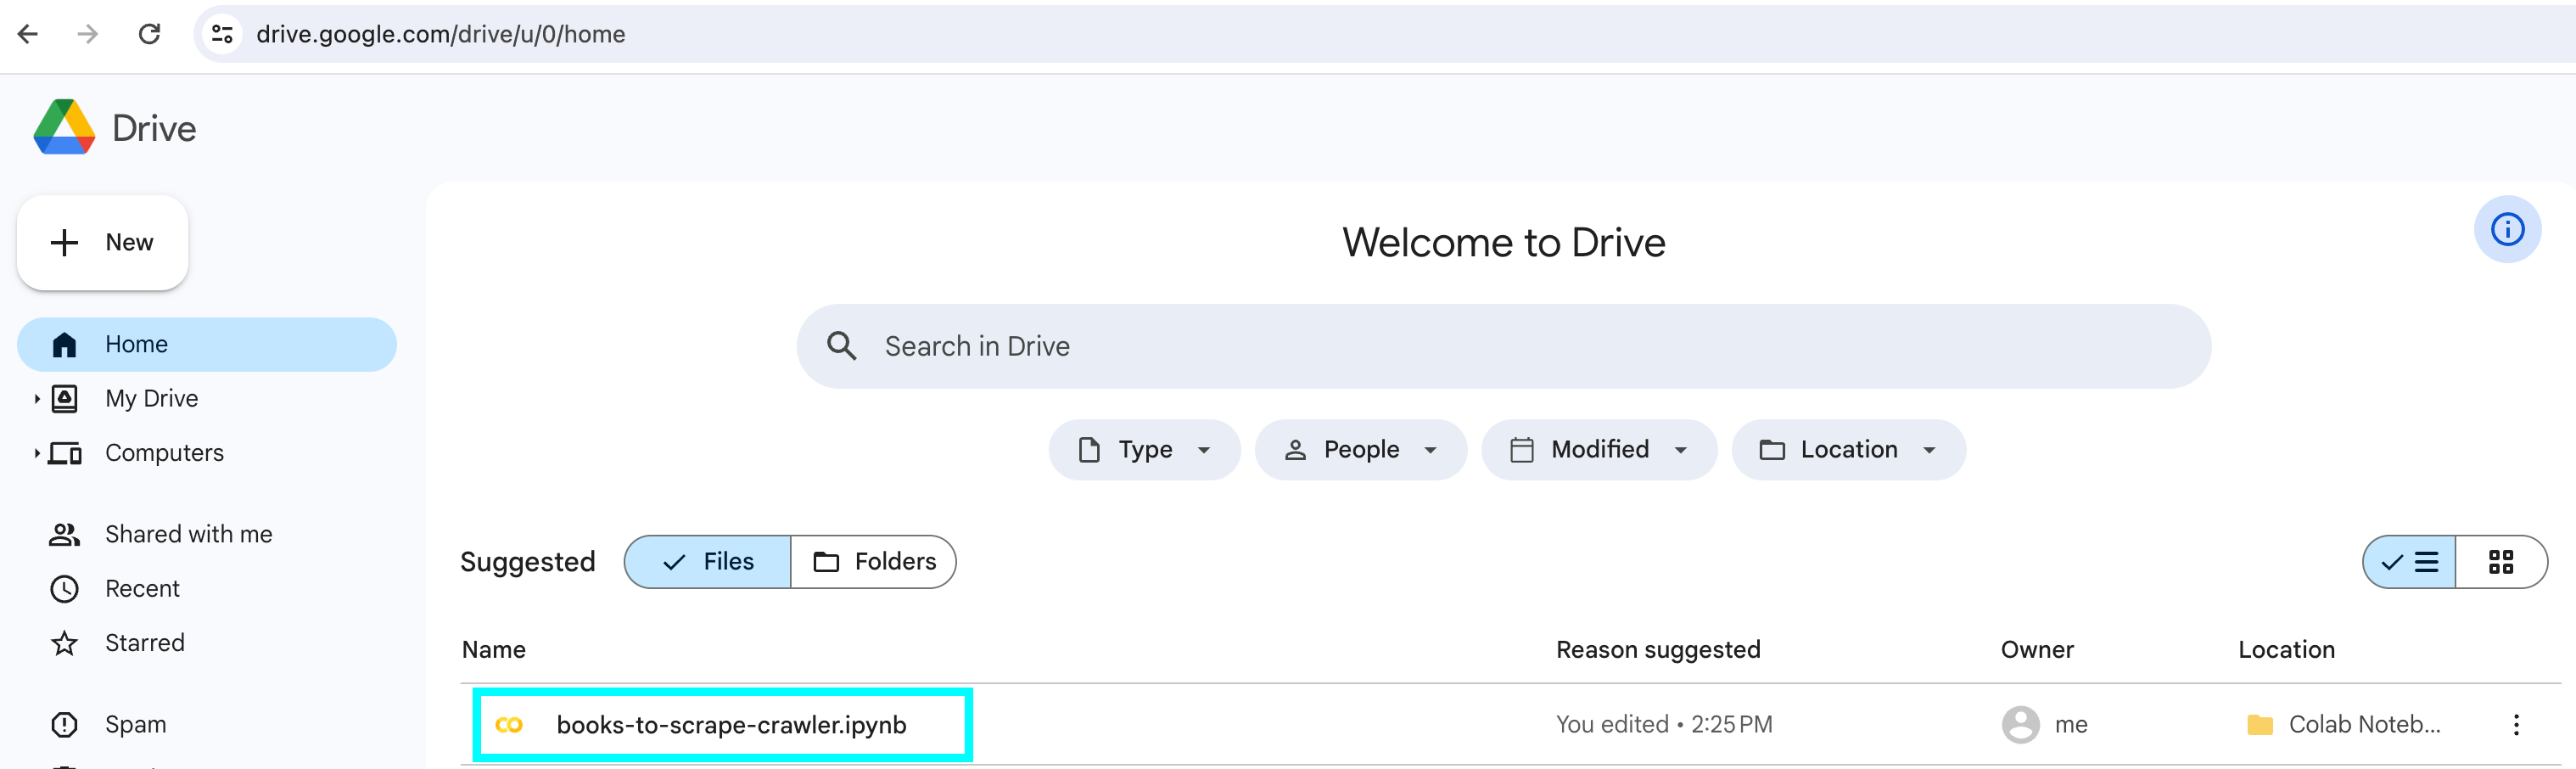Click the New button

pyautogui.click(x=103, y=243)
